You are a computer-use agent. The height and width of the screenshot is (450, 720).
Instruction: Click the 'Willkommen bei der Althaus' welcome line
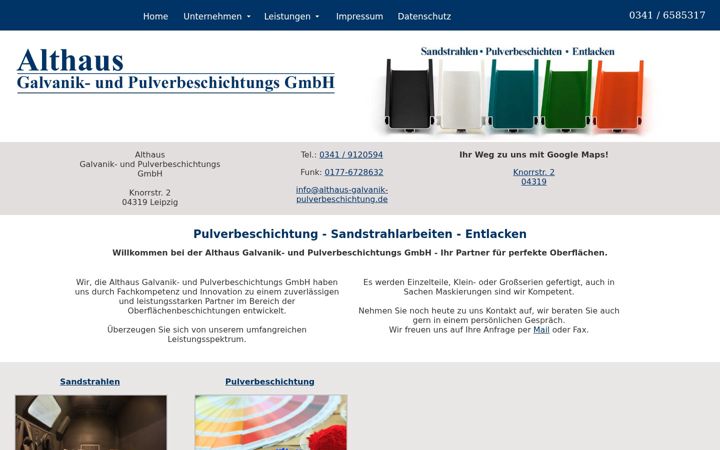tap(360, 253)
